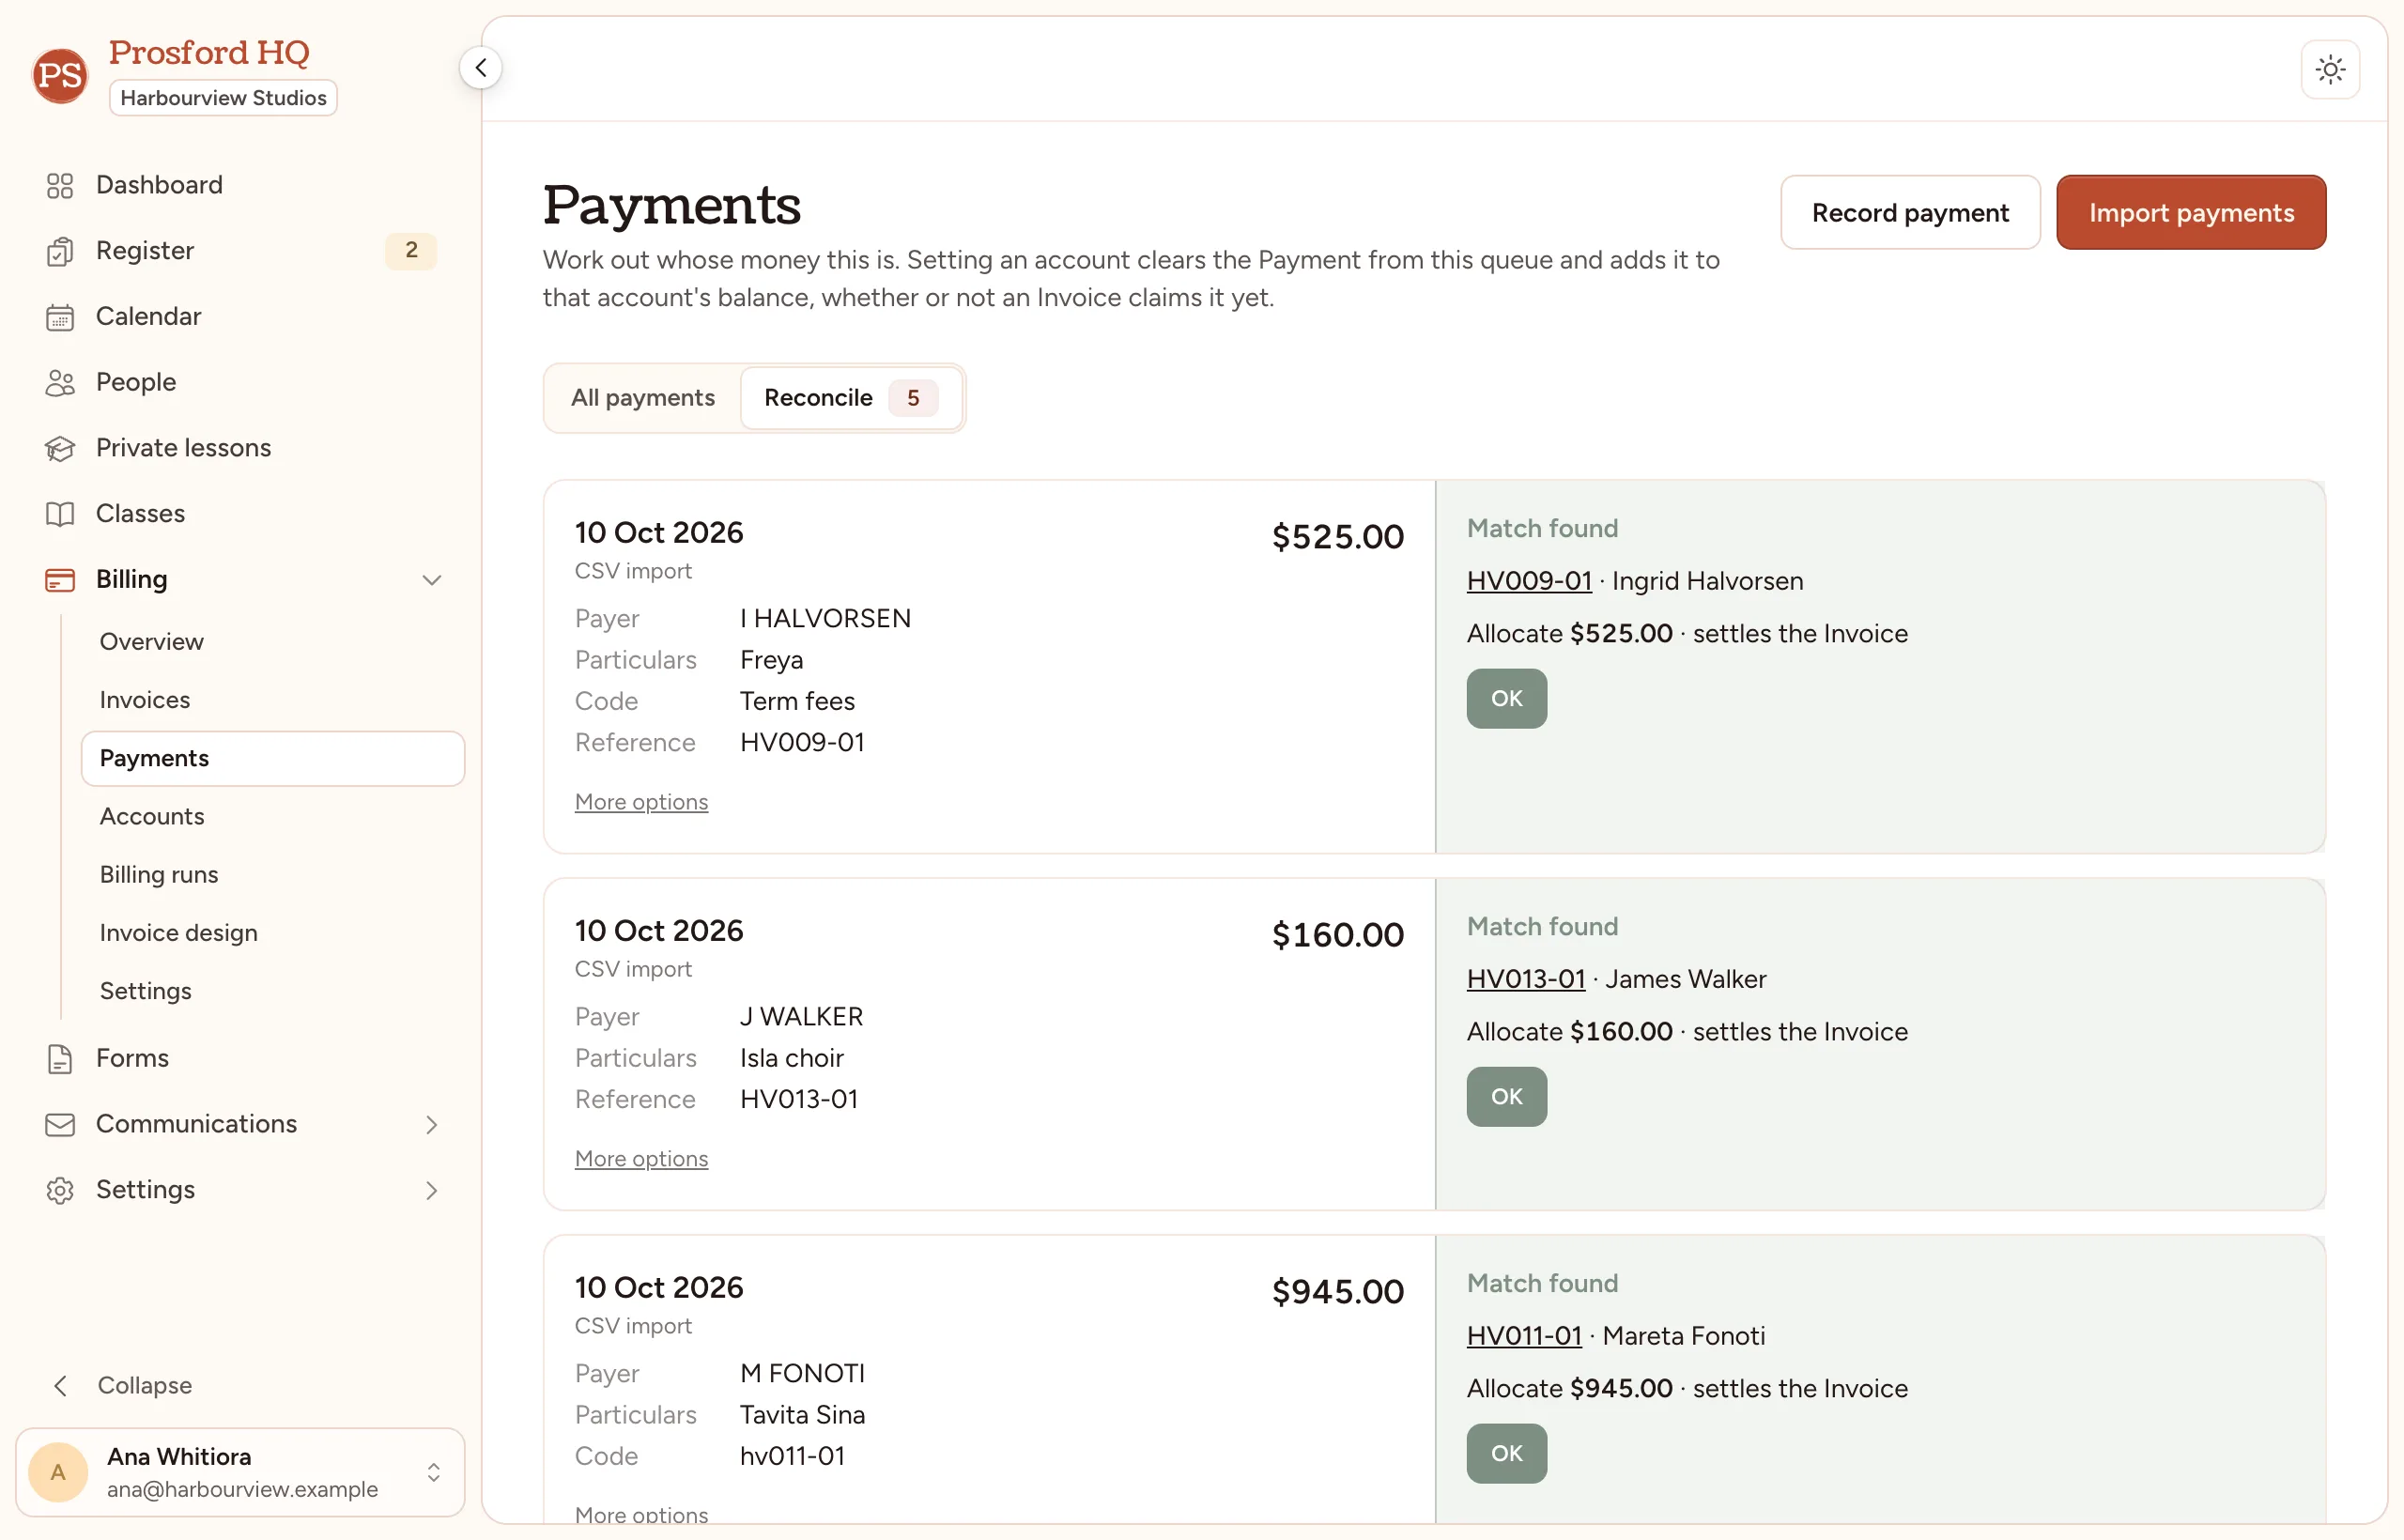Collapse sidebar with the round arrow button
Viewport: 2404px width, 1540px height.
click(x=481, y=68)
